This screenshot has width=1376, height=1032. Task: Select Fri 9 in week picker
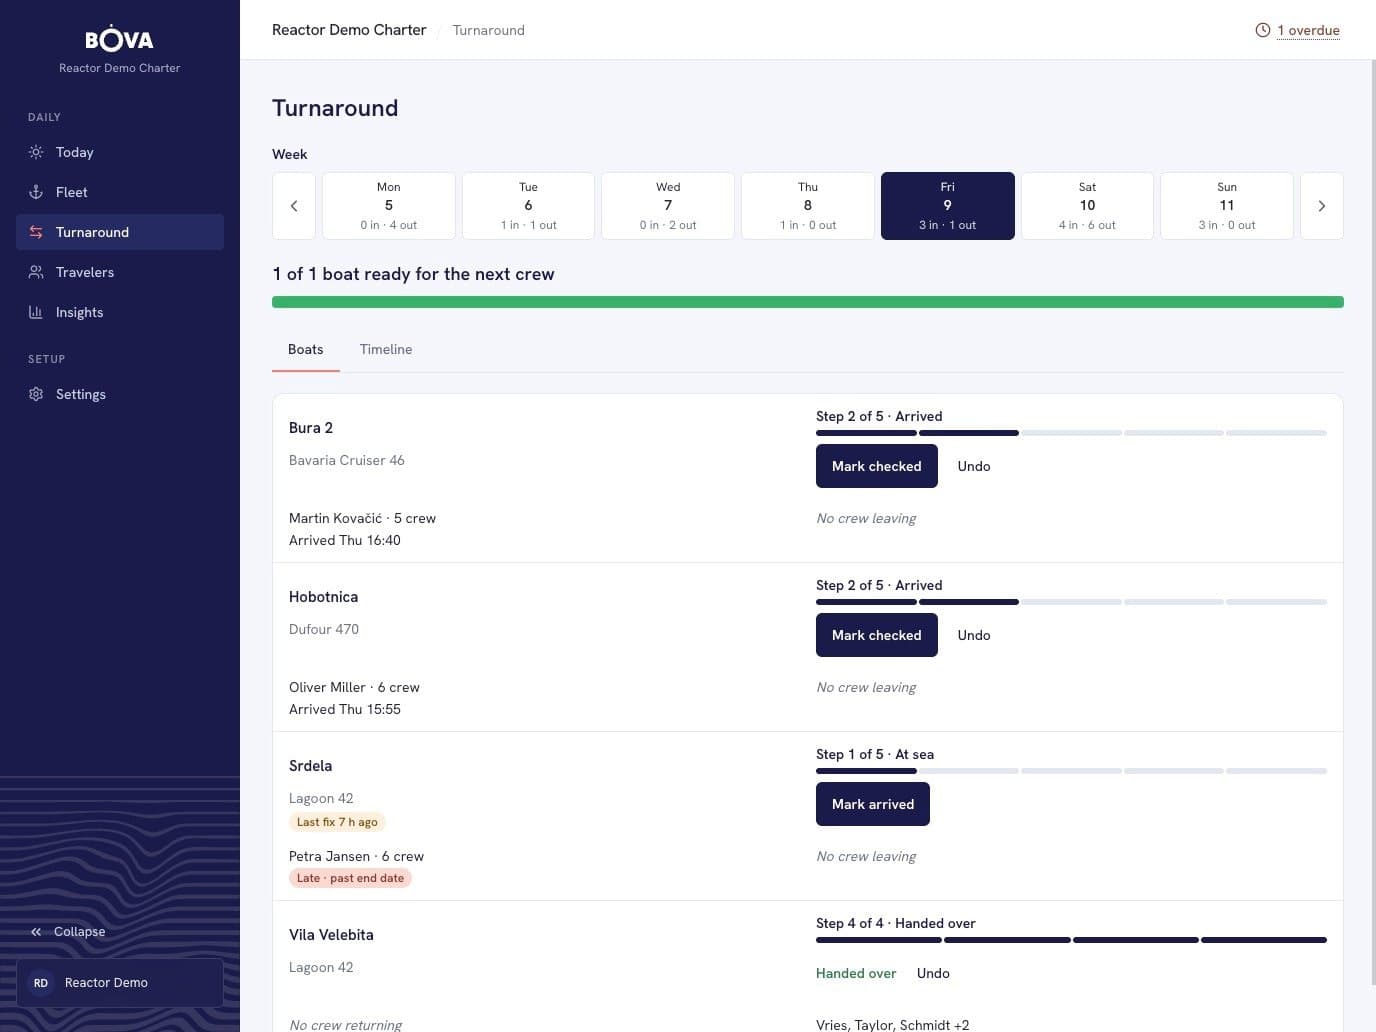click(x=948, y=206)
